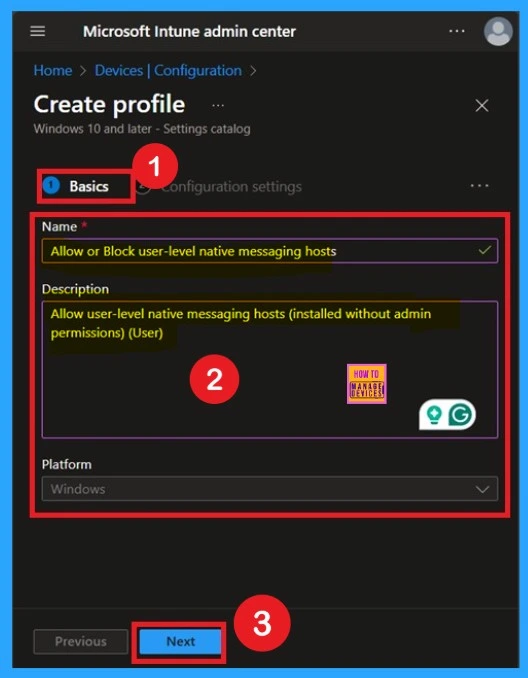Open the Grammarly G icon
The image size is (528, 678).
coord(460,415)
